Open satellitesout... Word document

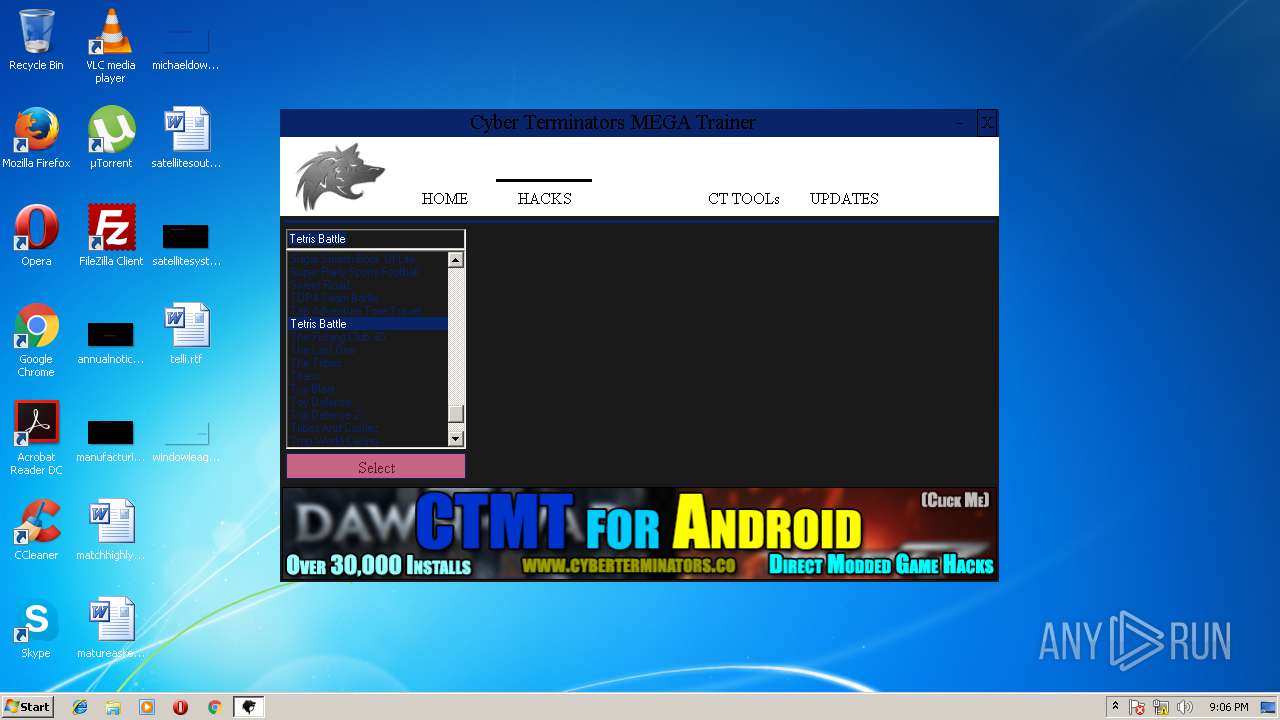(x=186, y=138)
